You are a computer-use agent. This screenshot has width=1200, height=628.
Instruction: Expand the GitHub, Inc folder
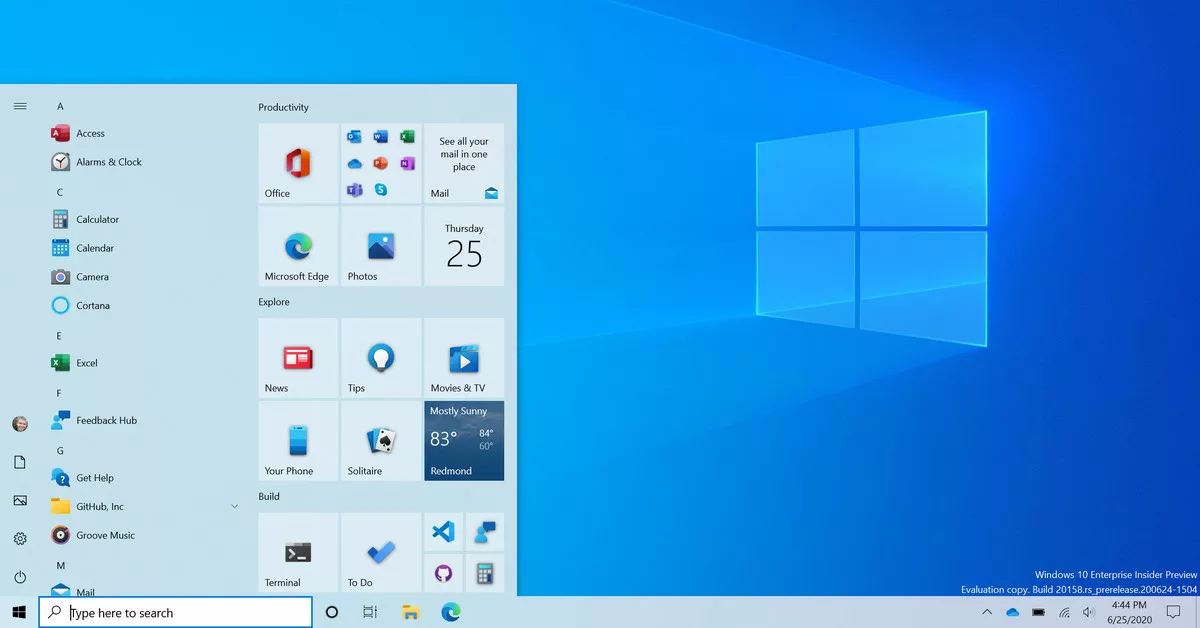[x=145, y=507]
